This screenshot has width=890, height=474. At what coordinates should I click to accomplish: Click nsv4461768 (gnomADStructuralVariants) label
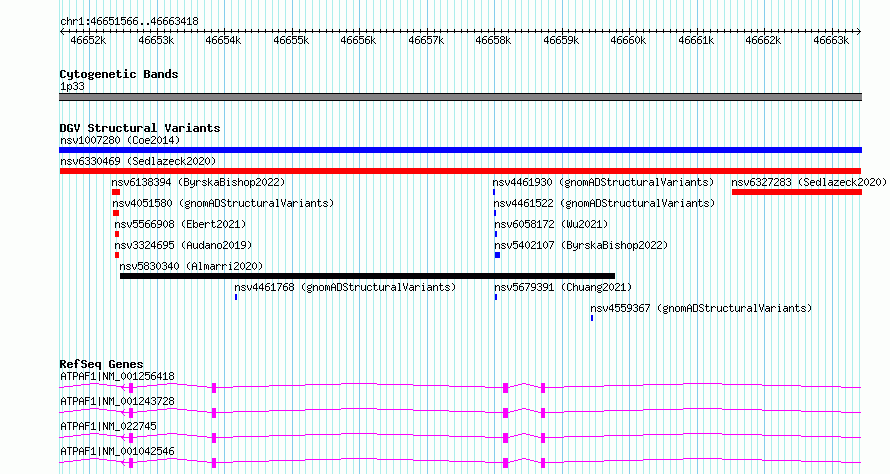(345, 287)
